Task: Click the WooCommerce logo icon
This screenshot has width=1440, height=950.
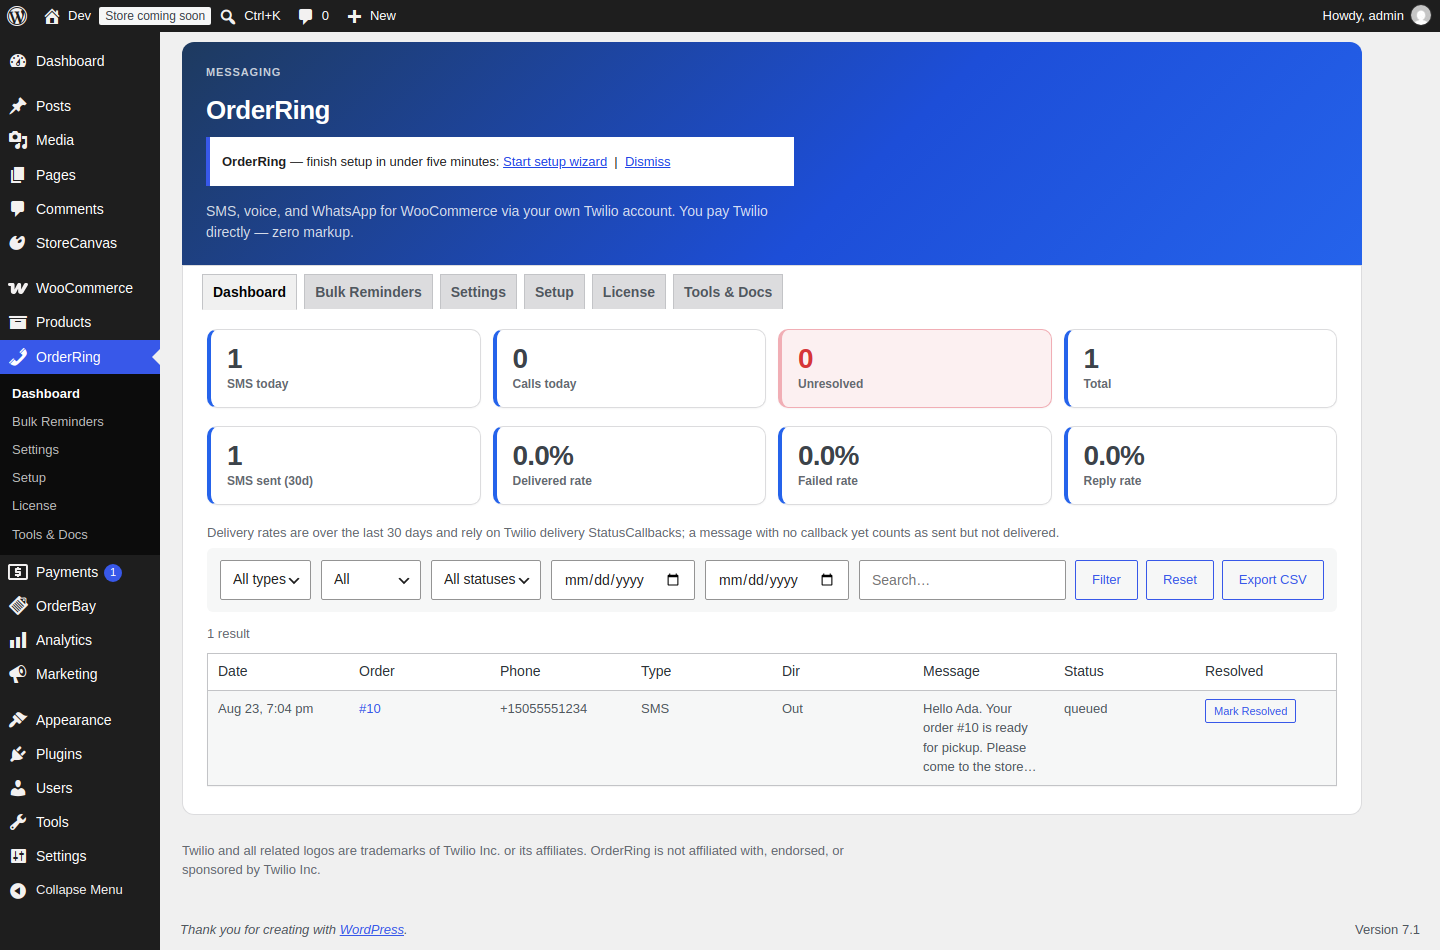Action: coord(18,288)
